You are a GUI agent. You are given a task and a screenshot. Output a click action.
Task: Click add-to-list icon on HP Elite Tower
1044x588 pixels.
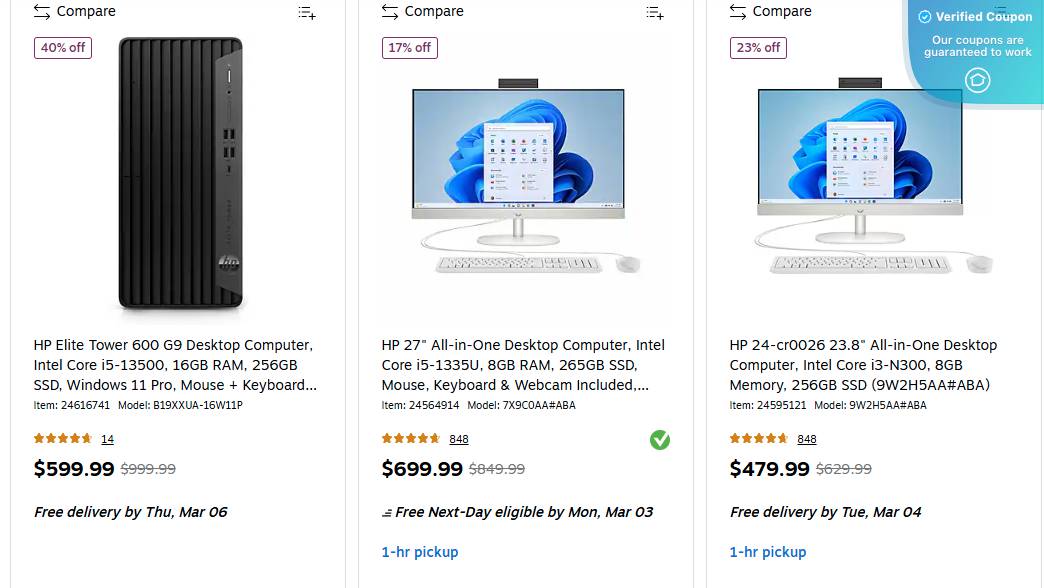coord(307,13)
